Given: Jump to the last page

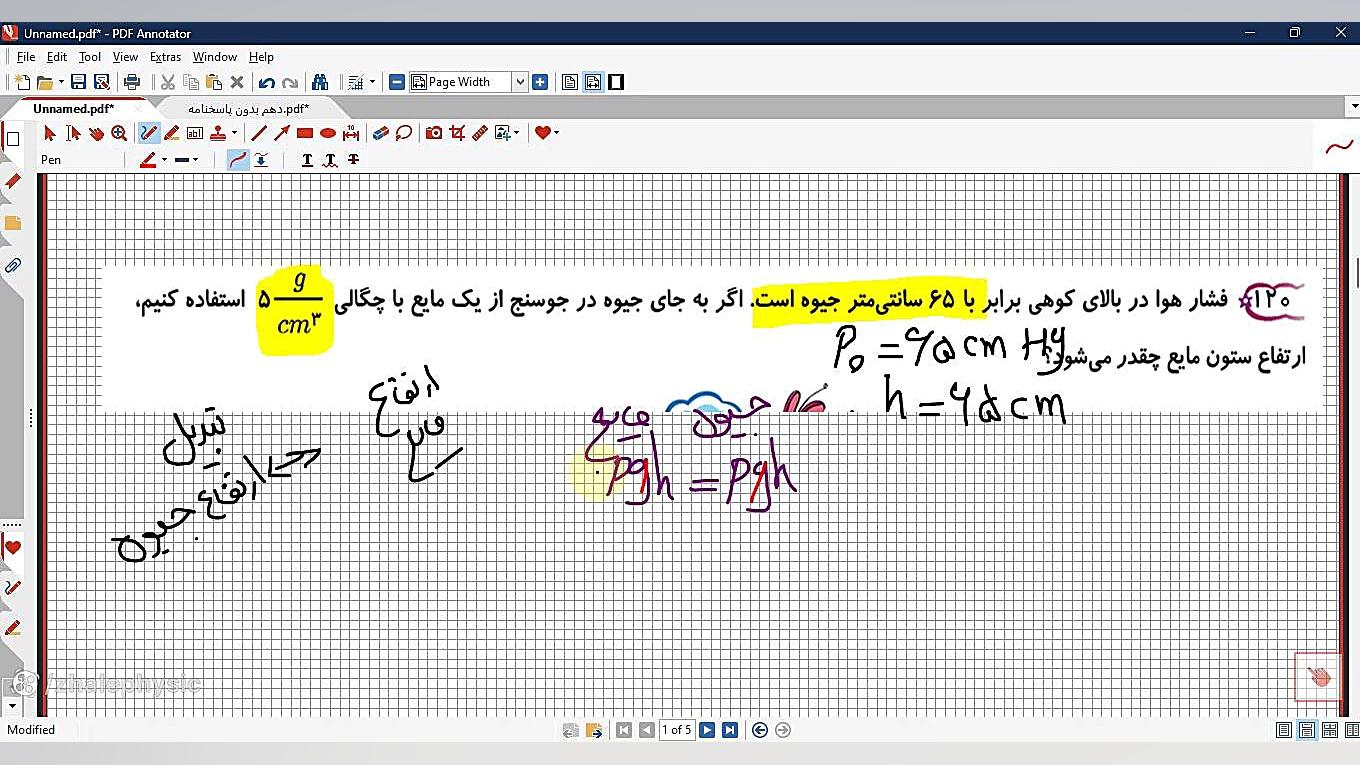Looking at the screenshot, I should 730,730.
